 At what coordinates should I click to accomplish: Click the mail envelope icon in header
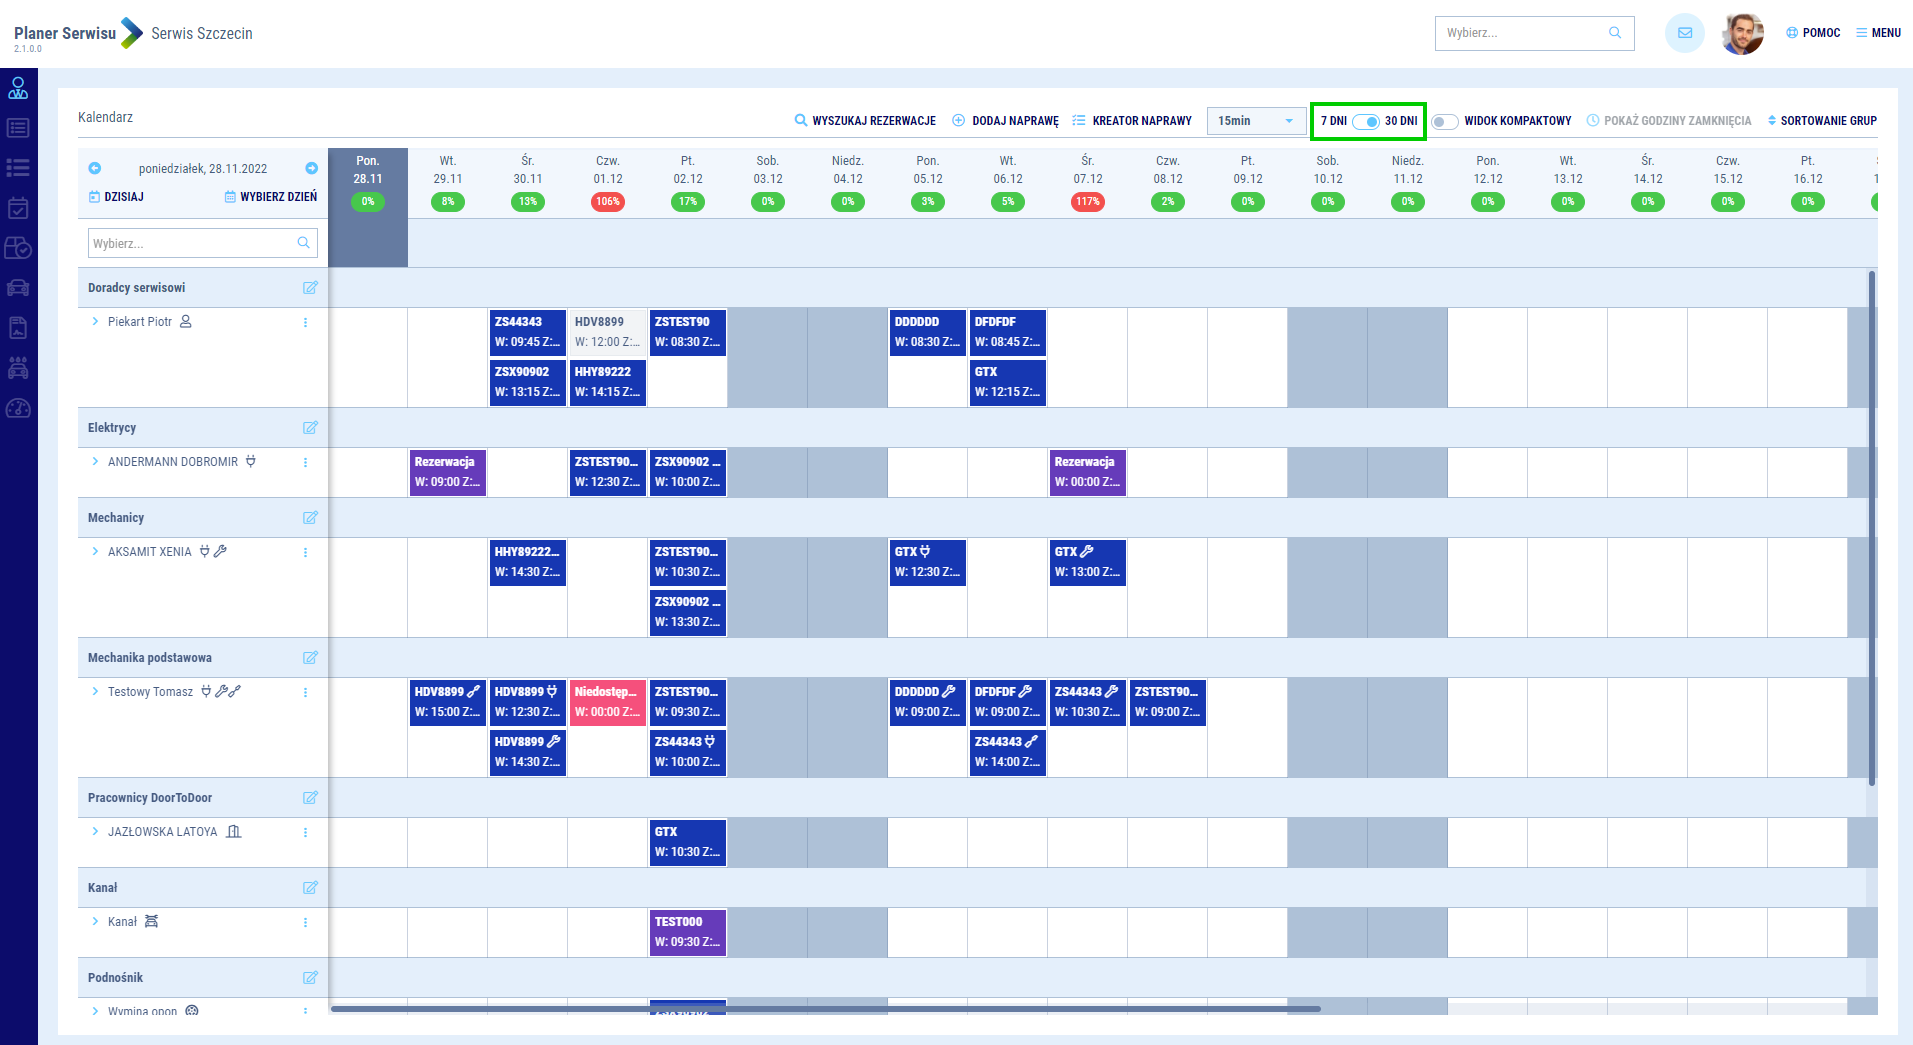point(1684,33)
